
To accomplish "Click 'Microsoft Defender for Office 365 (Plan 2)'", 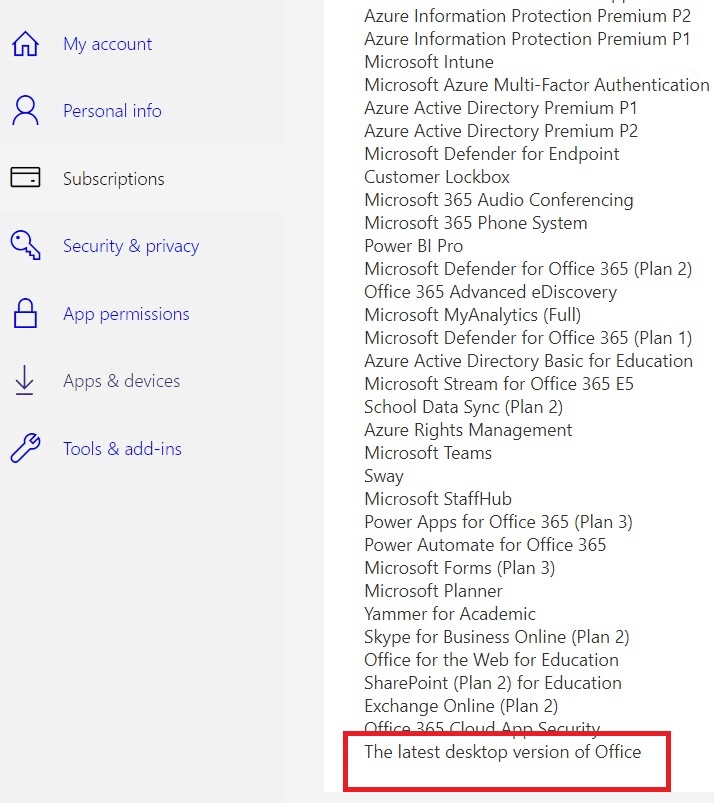I will pos(528,269).
